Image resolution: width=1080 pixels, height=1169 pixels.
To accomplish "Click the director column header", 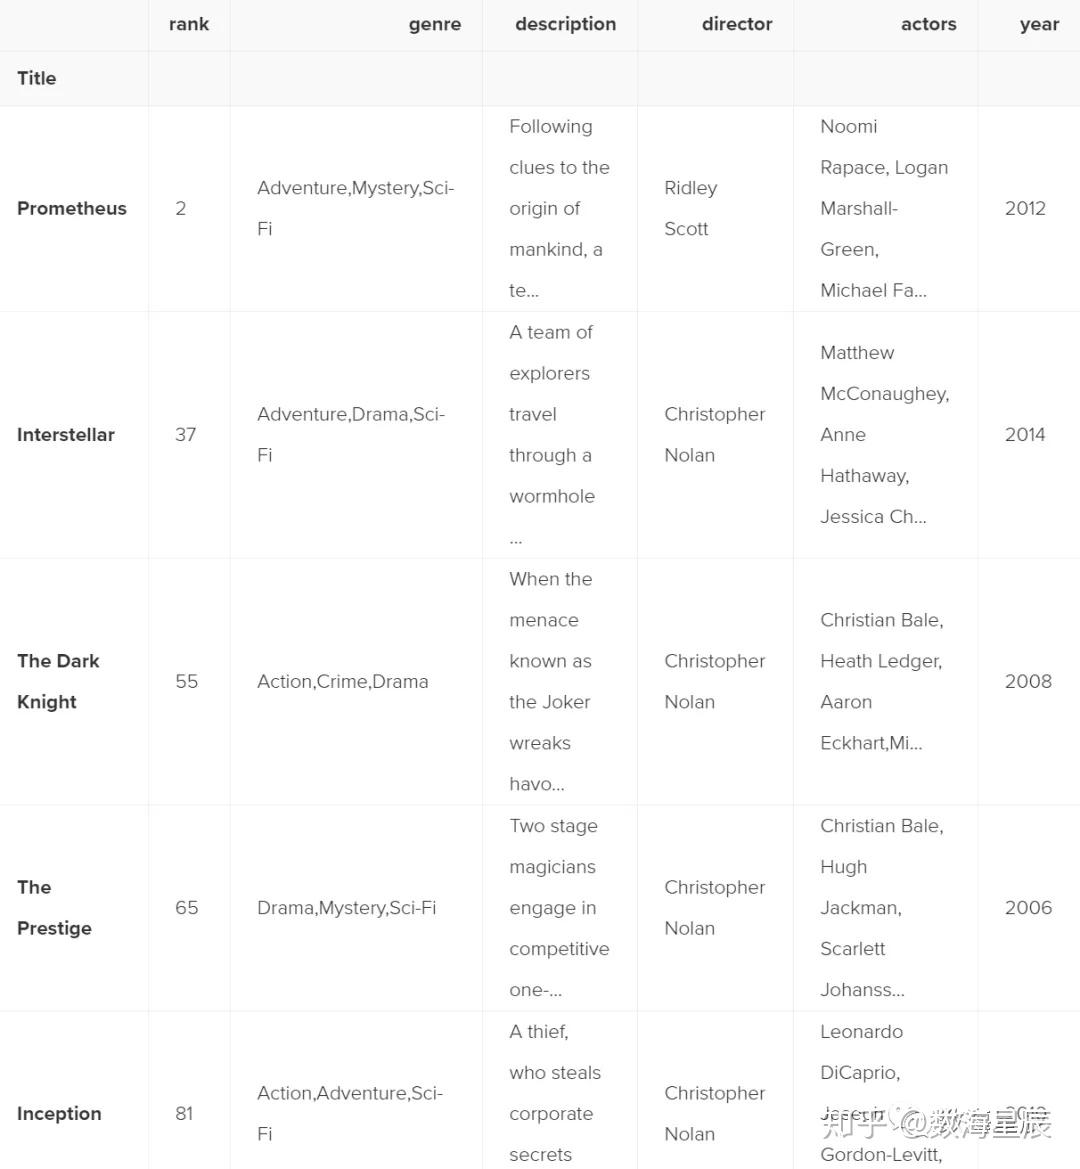I will click(736, 24).
